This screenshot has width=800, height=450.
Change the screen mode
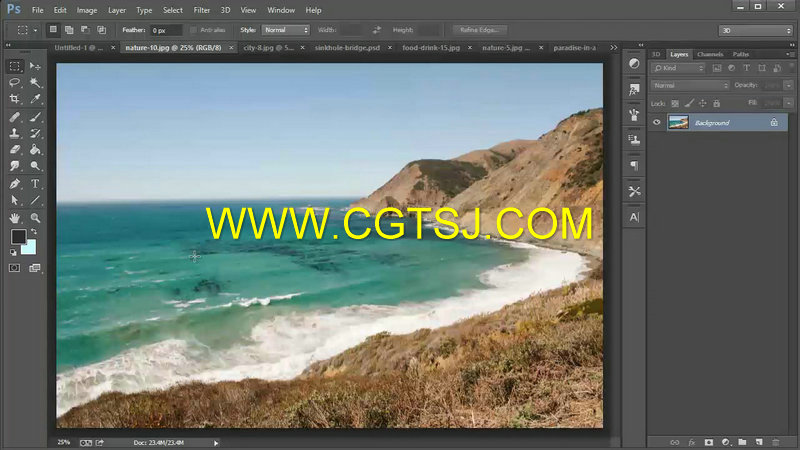[x=35, y=268]
